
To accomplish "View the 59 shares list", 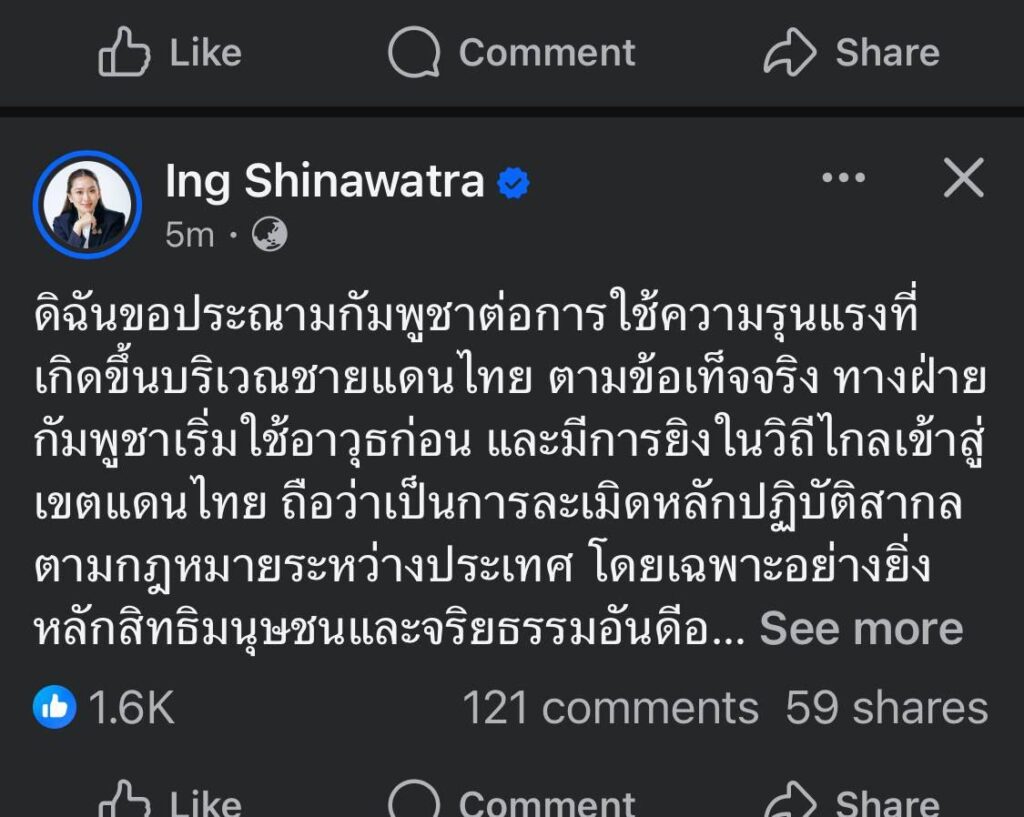I will (886, 709).
